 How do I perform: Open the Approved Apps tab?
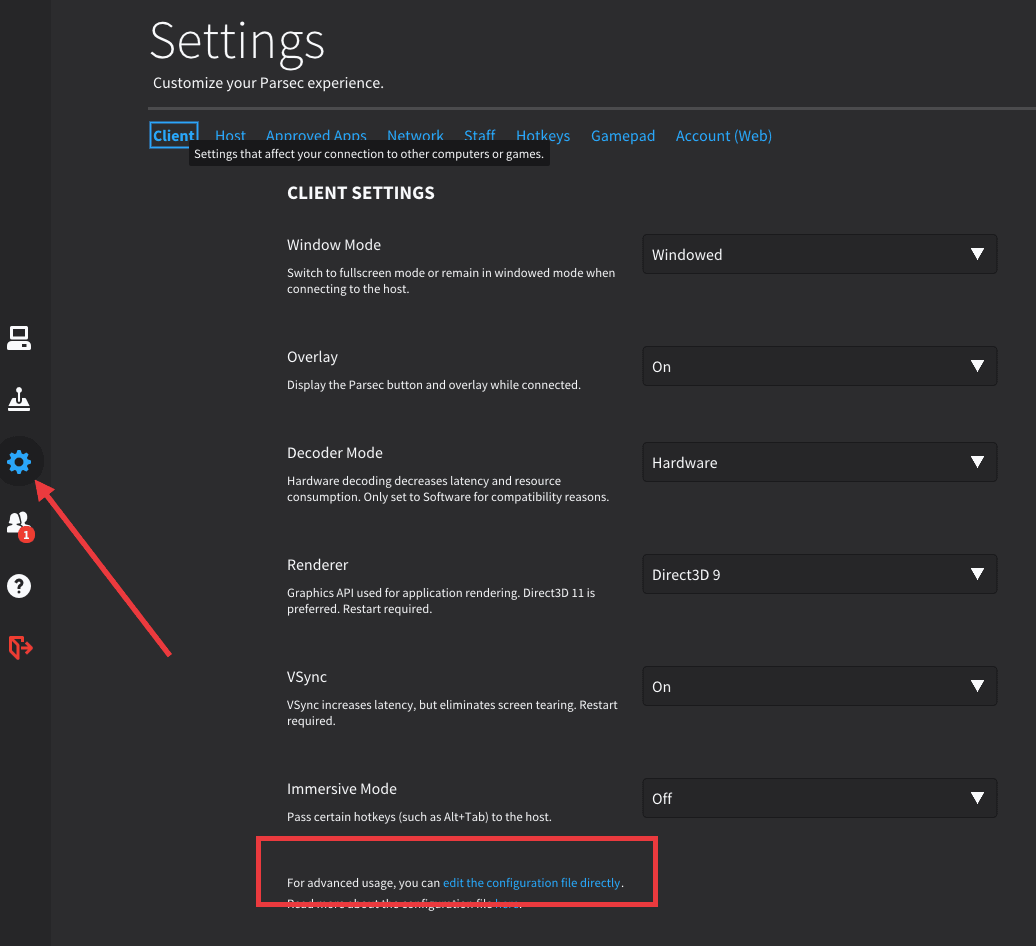coord(316,136)
